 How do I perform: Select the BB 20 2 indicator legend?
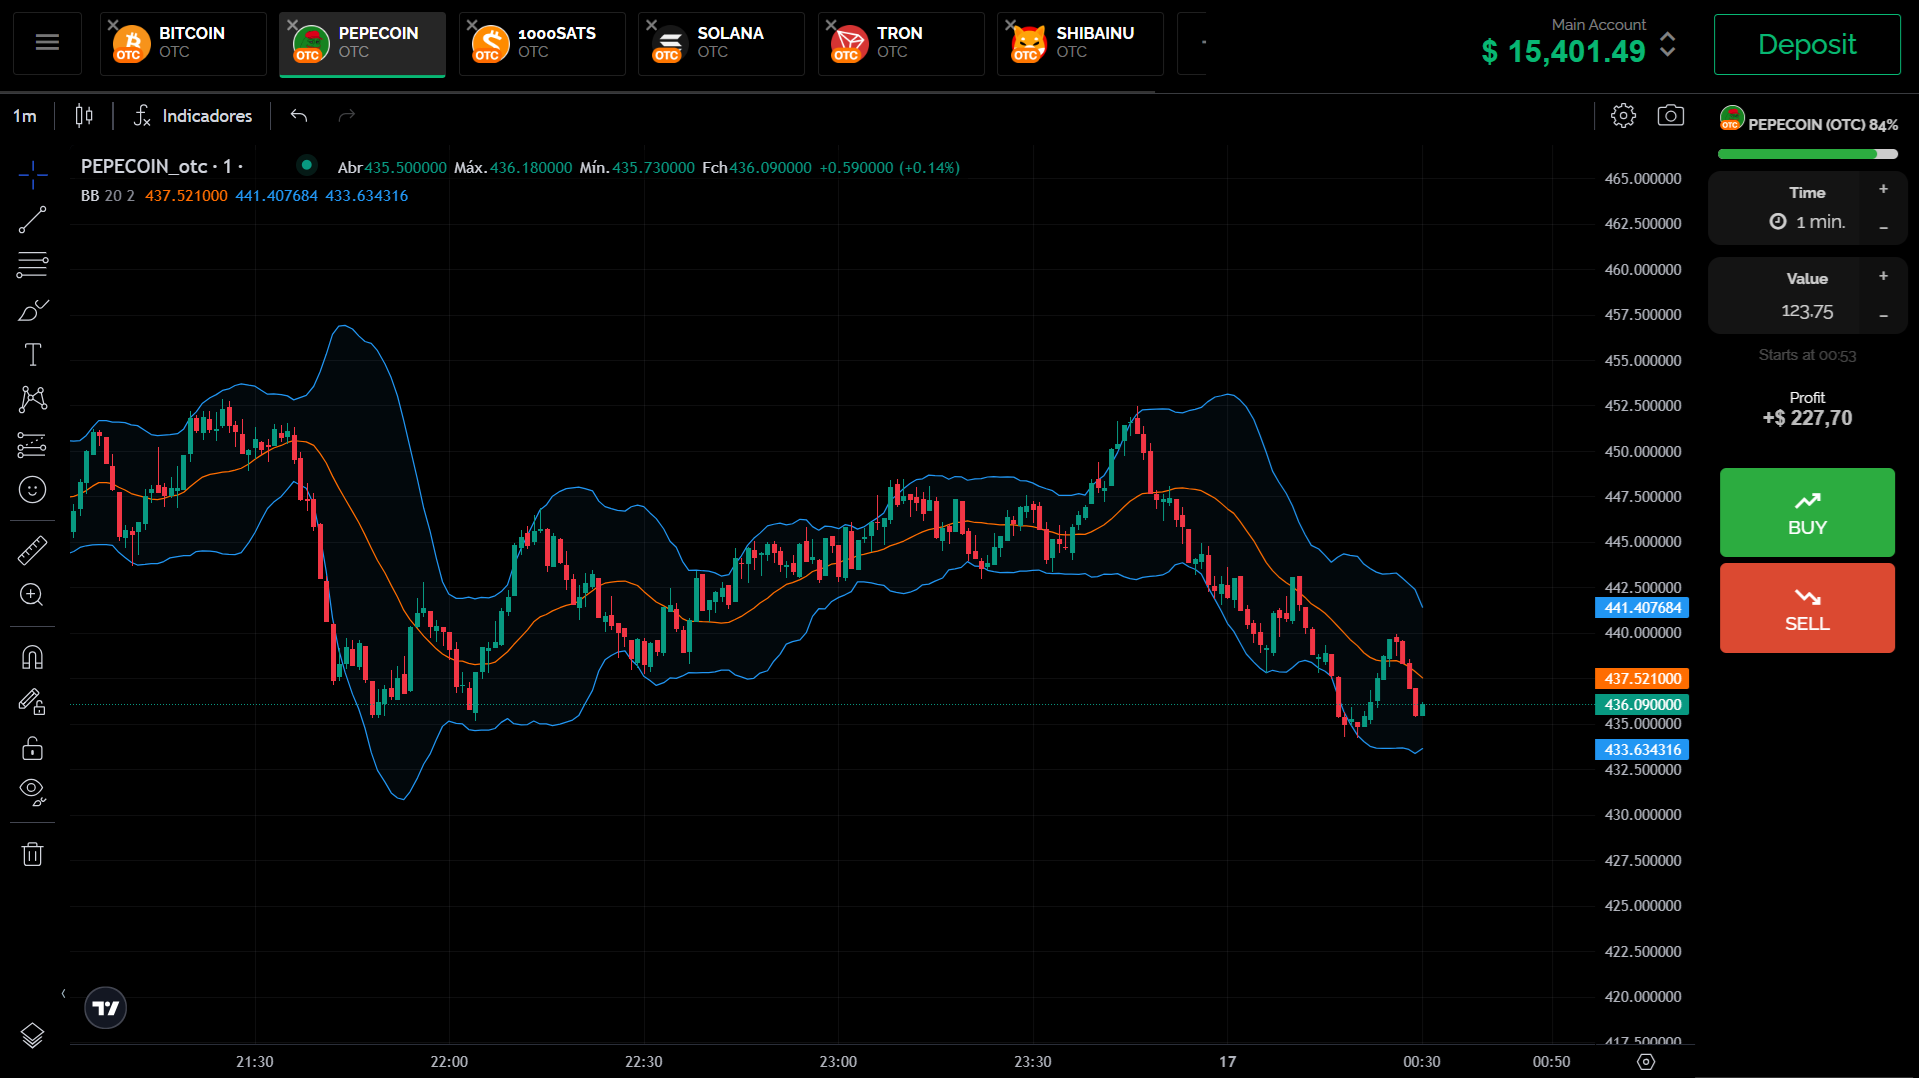(107, 196)
